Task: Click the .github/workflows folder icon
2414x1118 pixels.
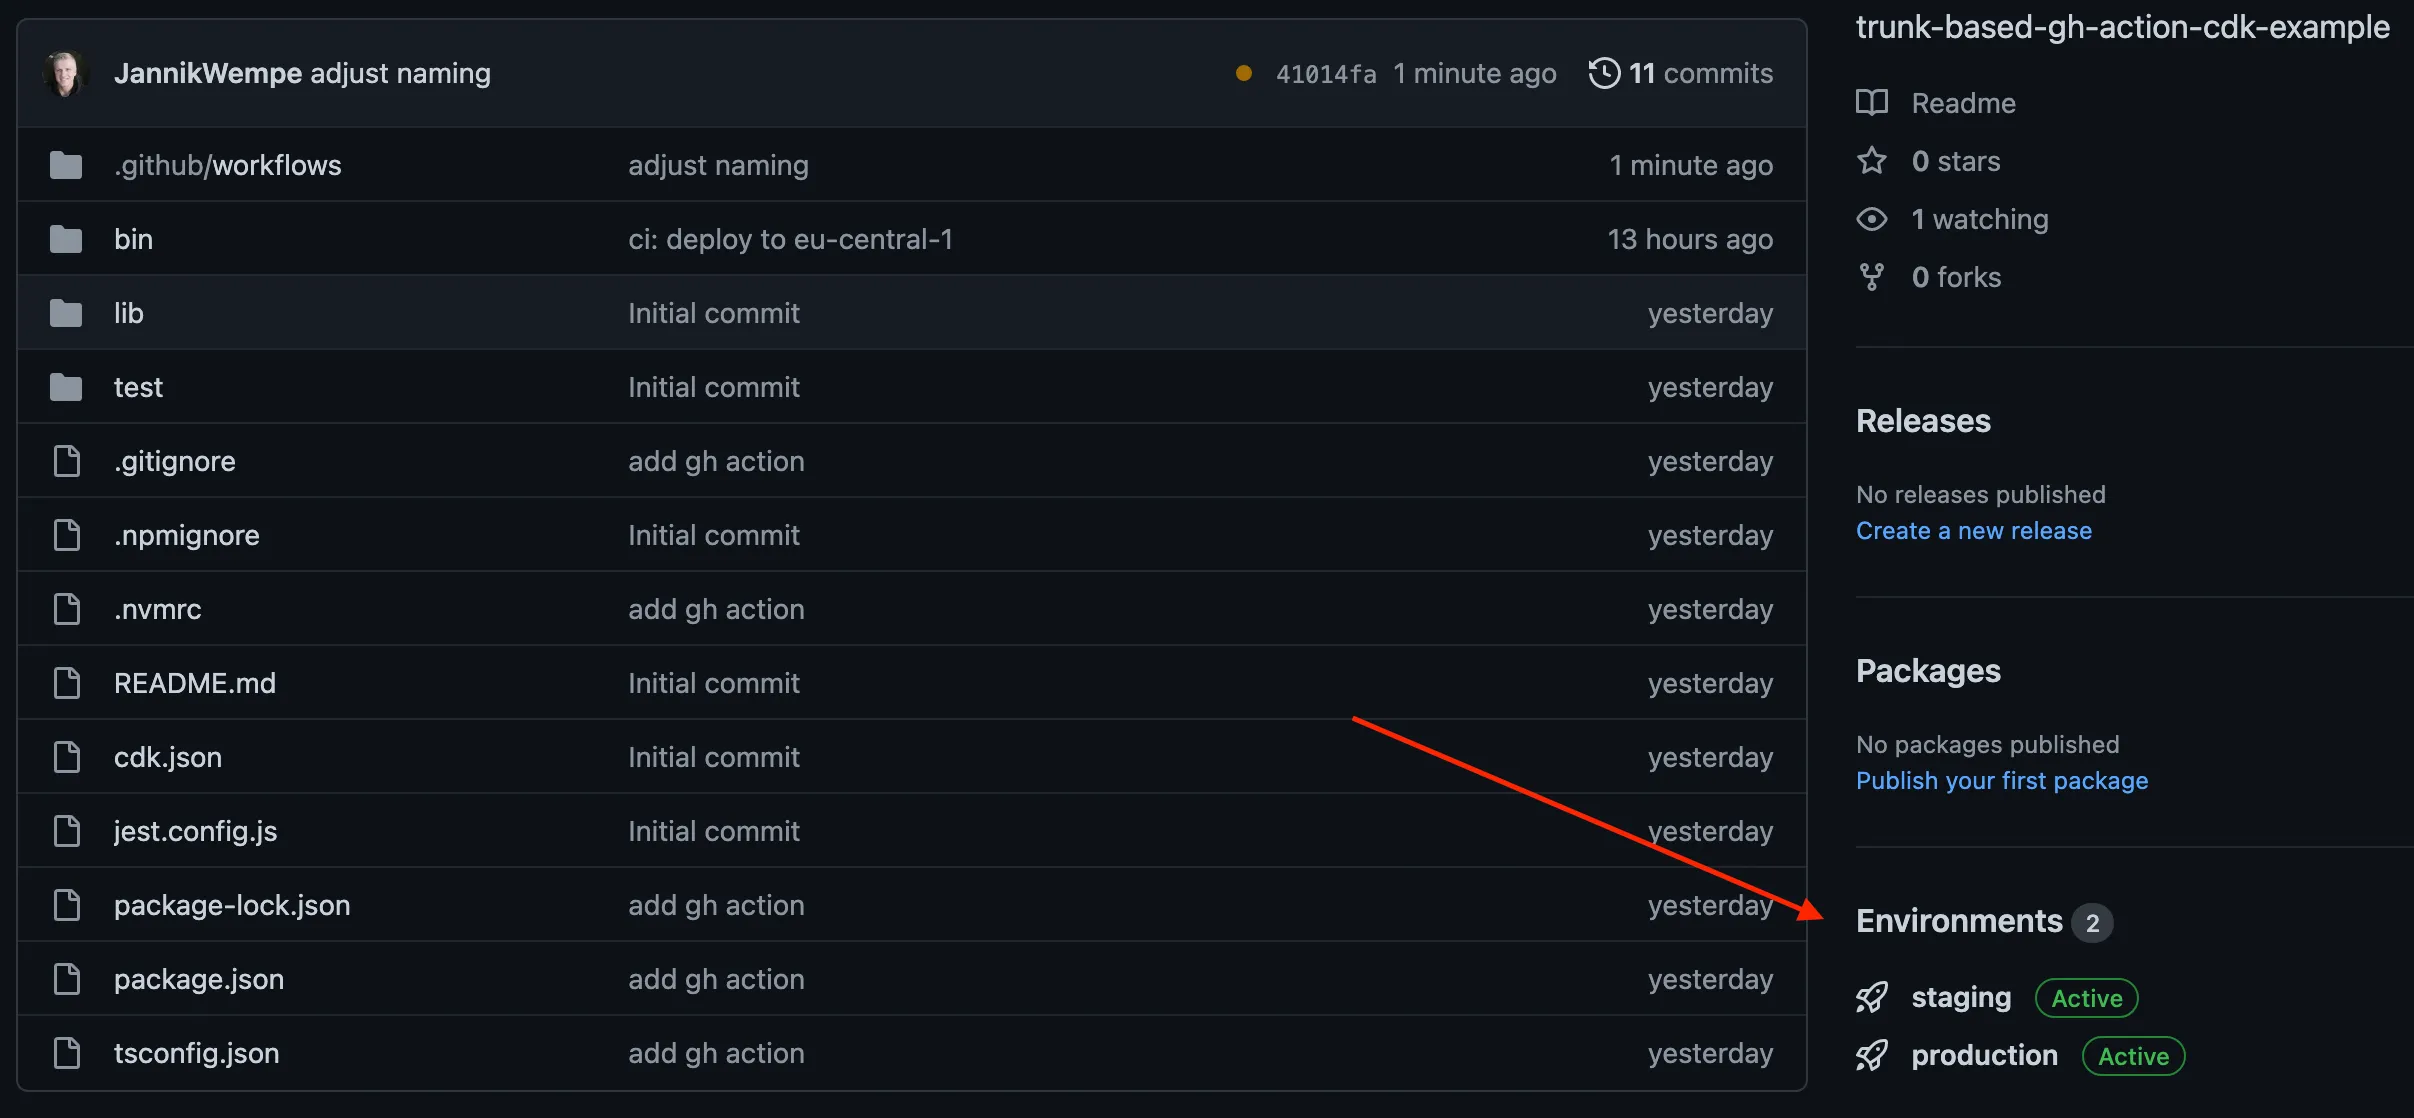Action: tap(63, 163)
